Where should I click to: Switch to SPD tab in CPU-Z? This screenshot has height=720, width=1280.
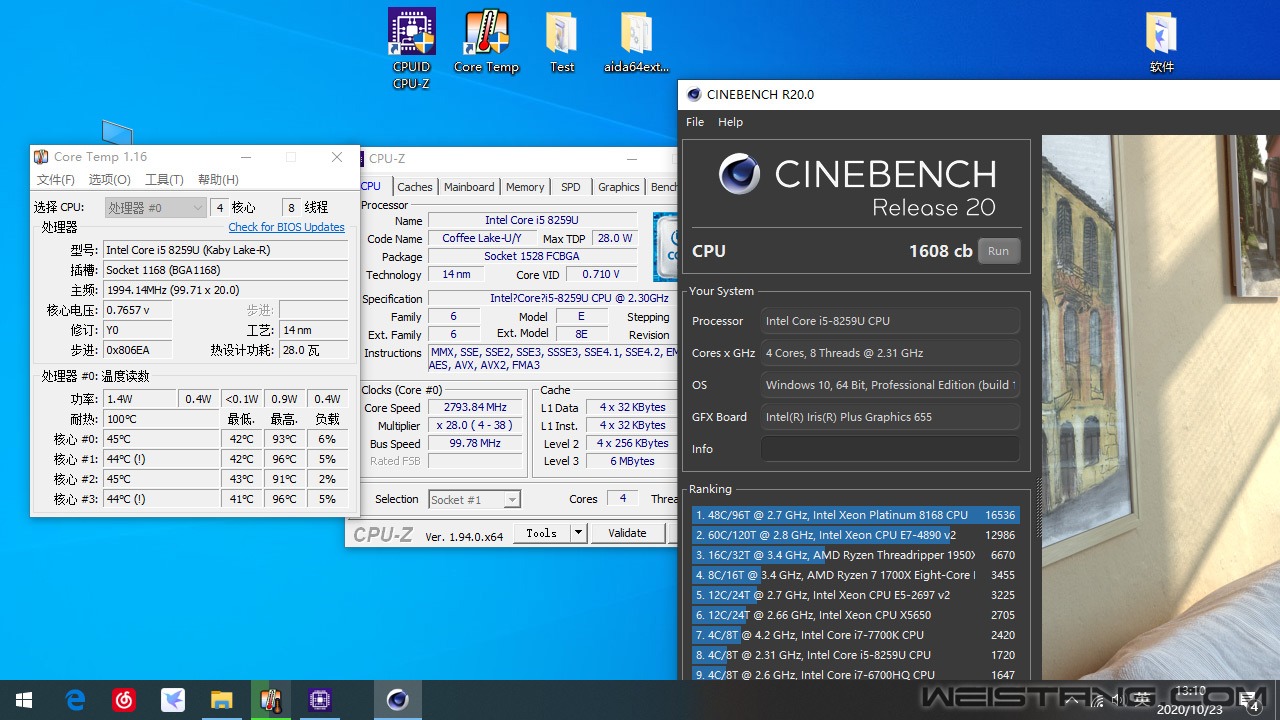(571, 187)
